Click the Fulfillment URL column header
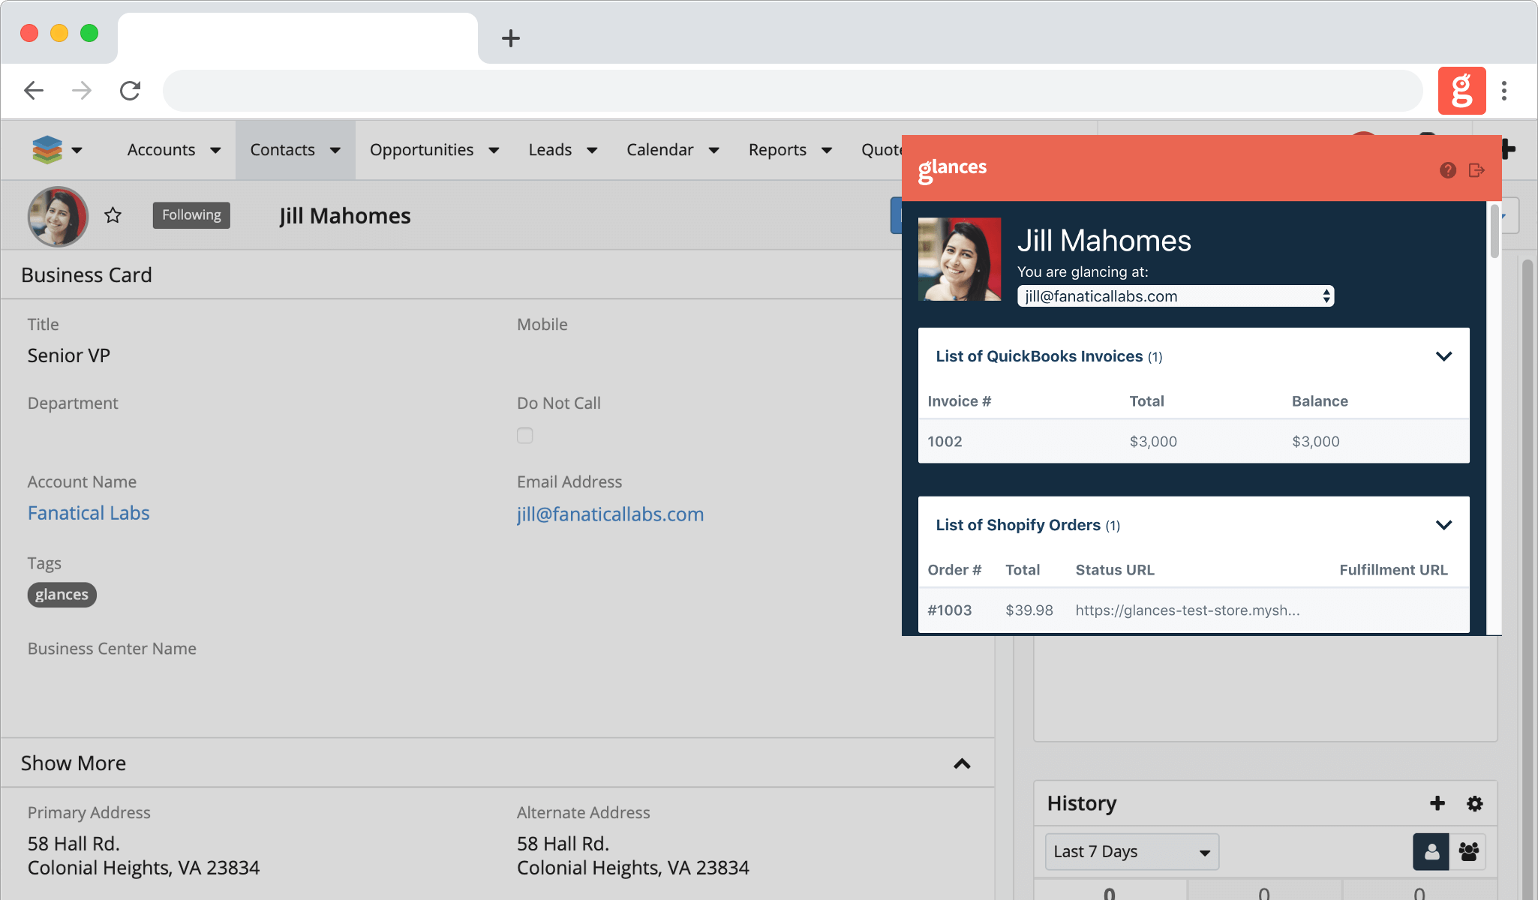Screen dimensions: 1538x900 click(x=1394, y=570)
